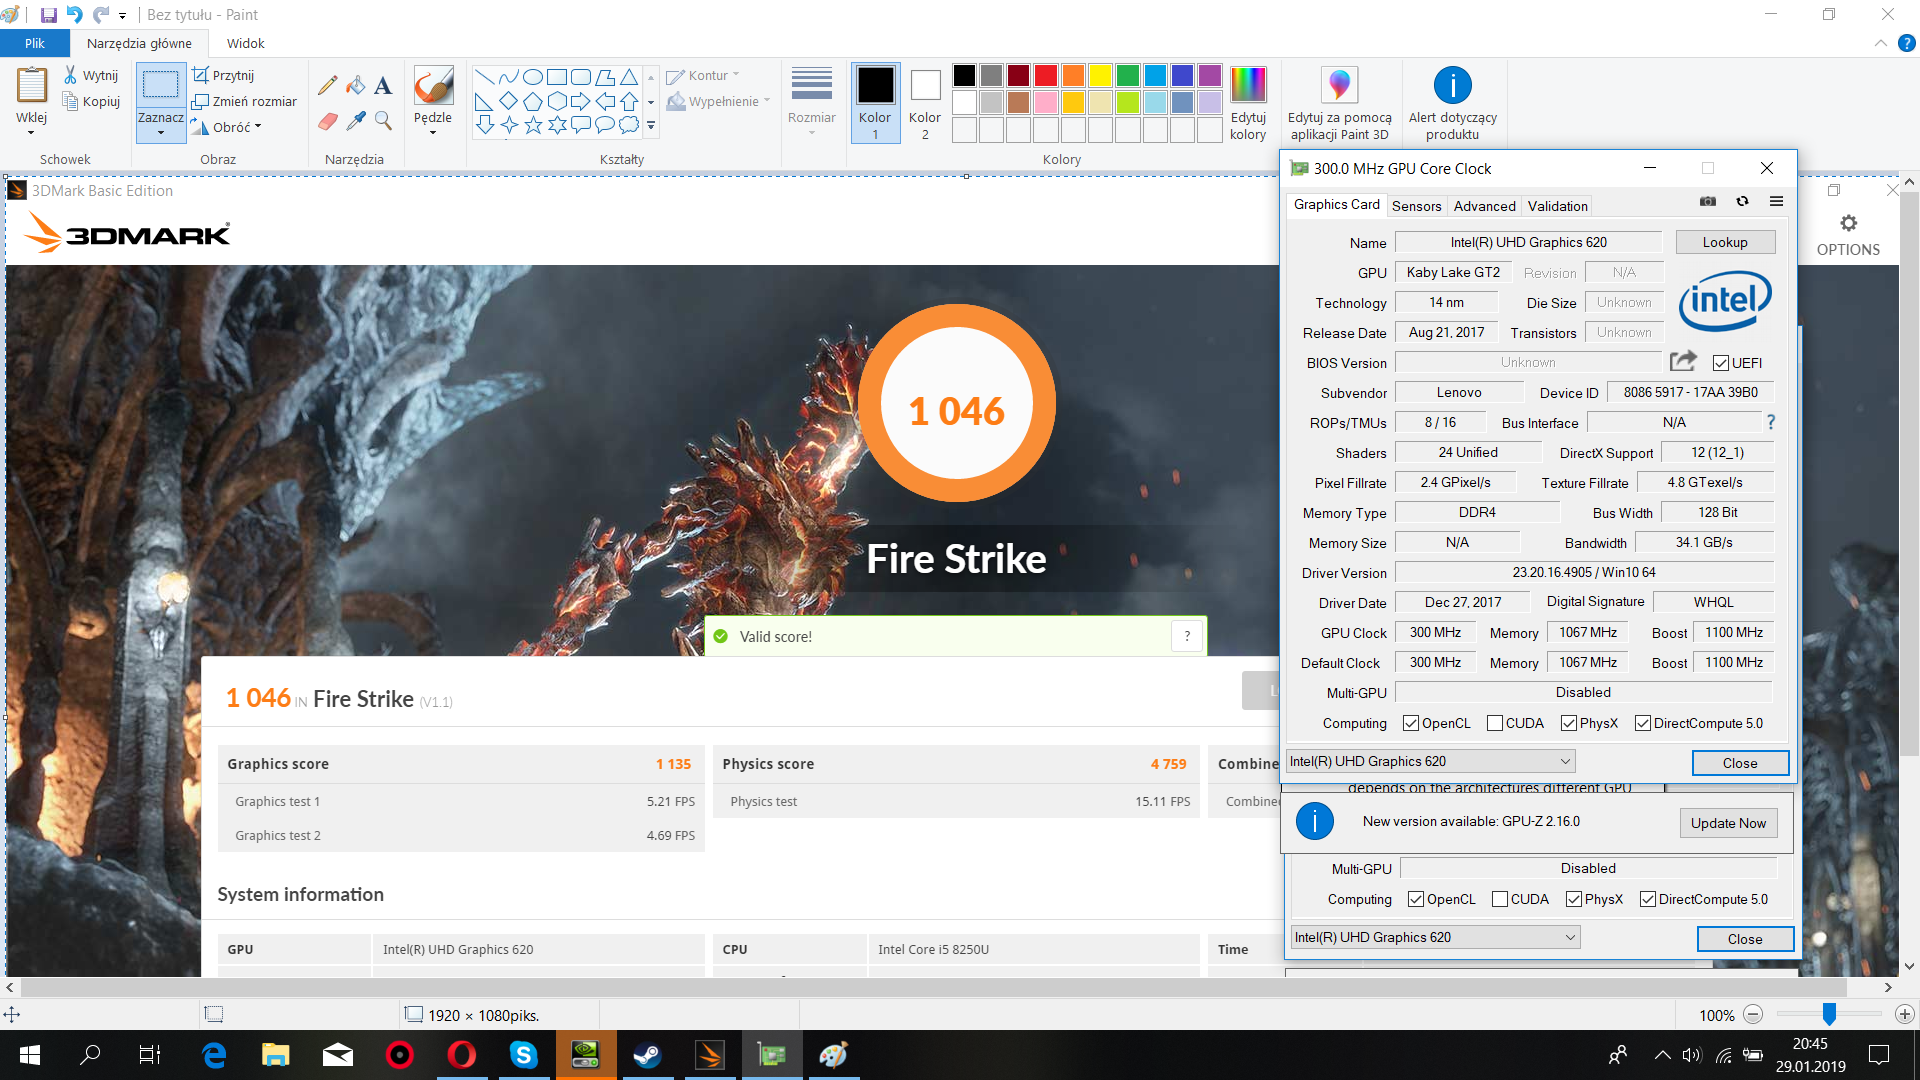Switch to the Widok ribbon tab
Viewport: 1920px width, 1080px height.
tap(245, 43)
